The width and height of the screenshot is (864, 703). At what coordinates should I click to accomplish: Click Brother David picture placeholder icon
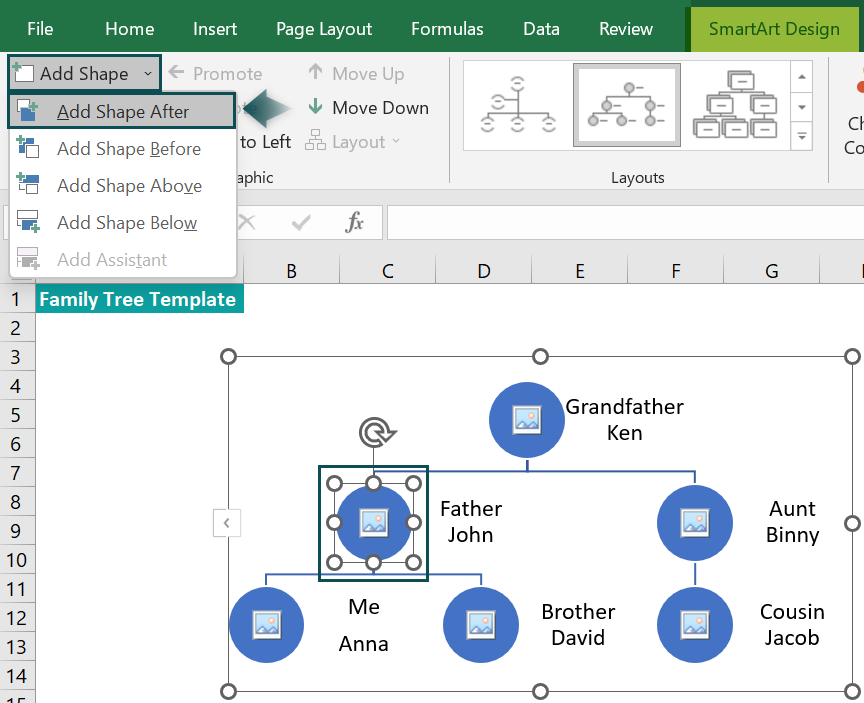481,625
